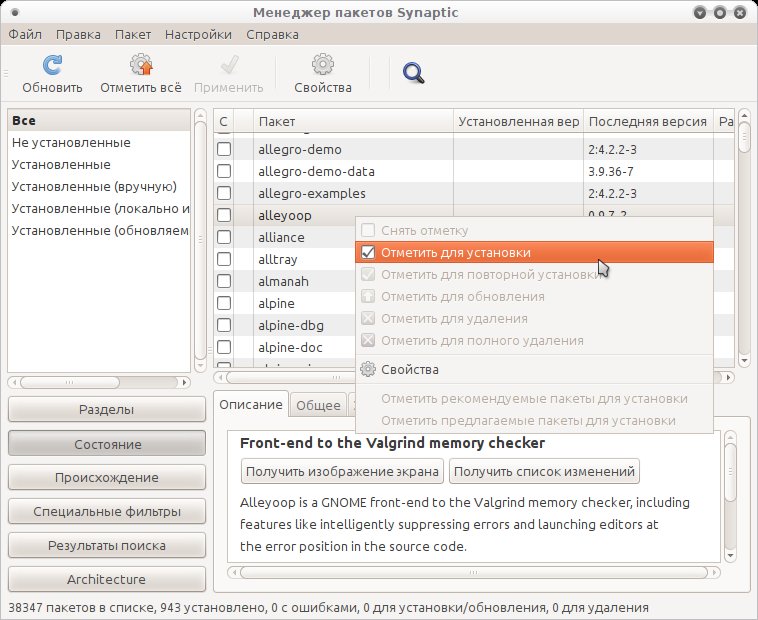Choose Свойства in the context menu
Screen dimensions: 758x620
pyautogui.click(x=534, y=370)
